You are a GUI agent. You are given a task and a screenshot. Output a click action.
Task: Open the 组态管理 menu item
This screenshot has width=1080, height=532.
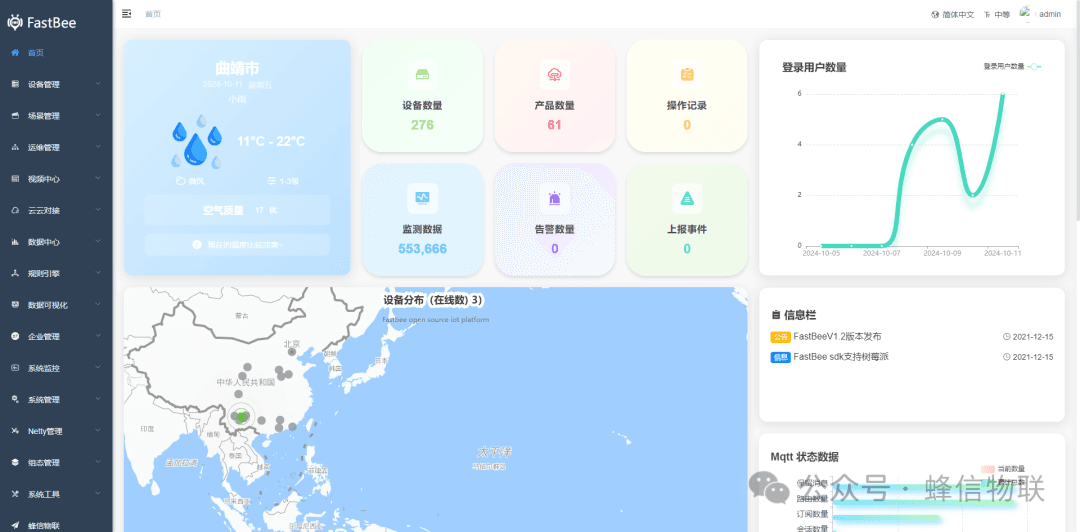pos(56,463)
